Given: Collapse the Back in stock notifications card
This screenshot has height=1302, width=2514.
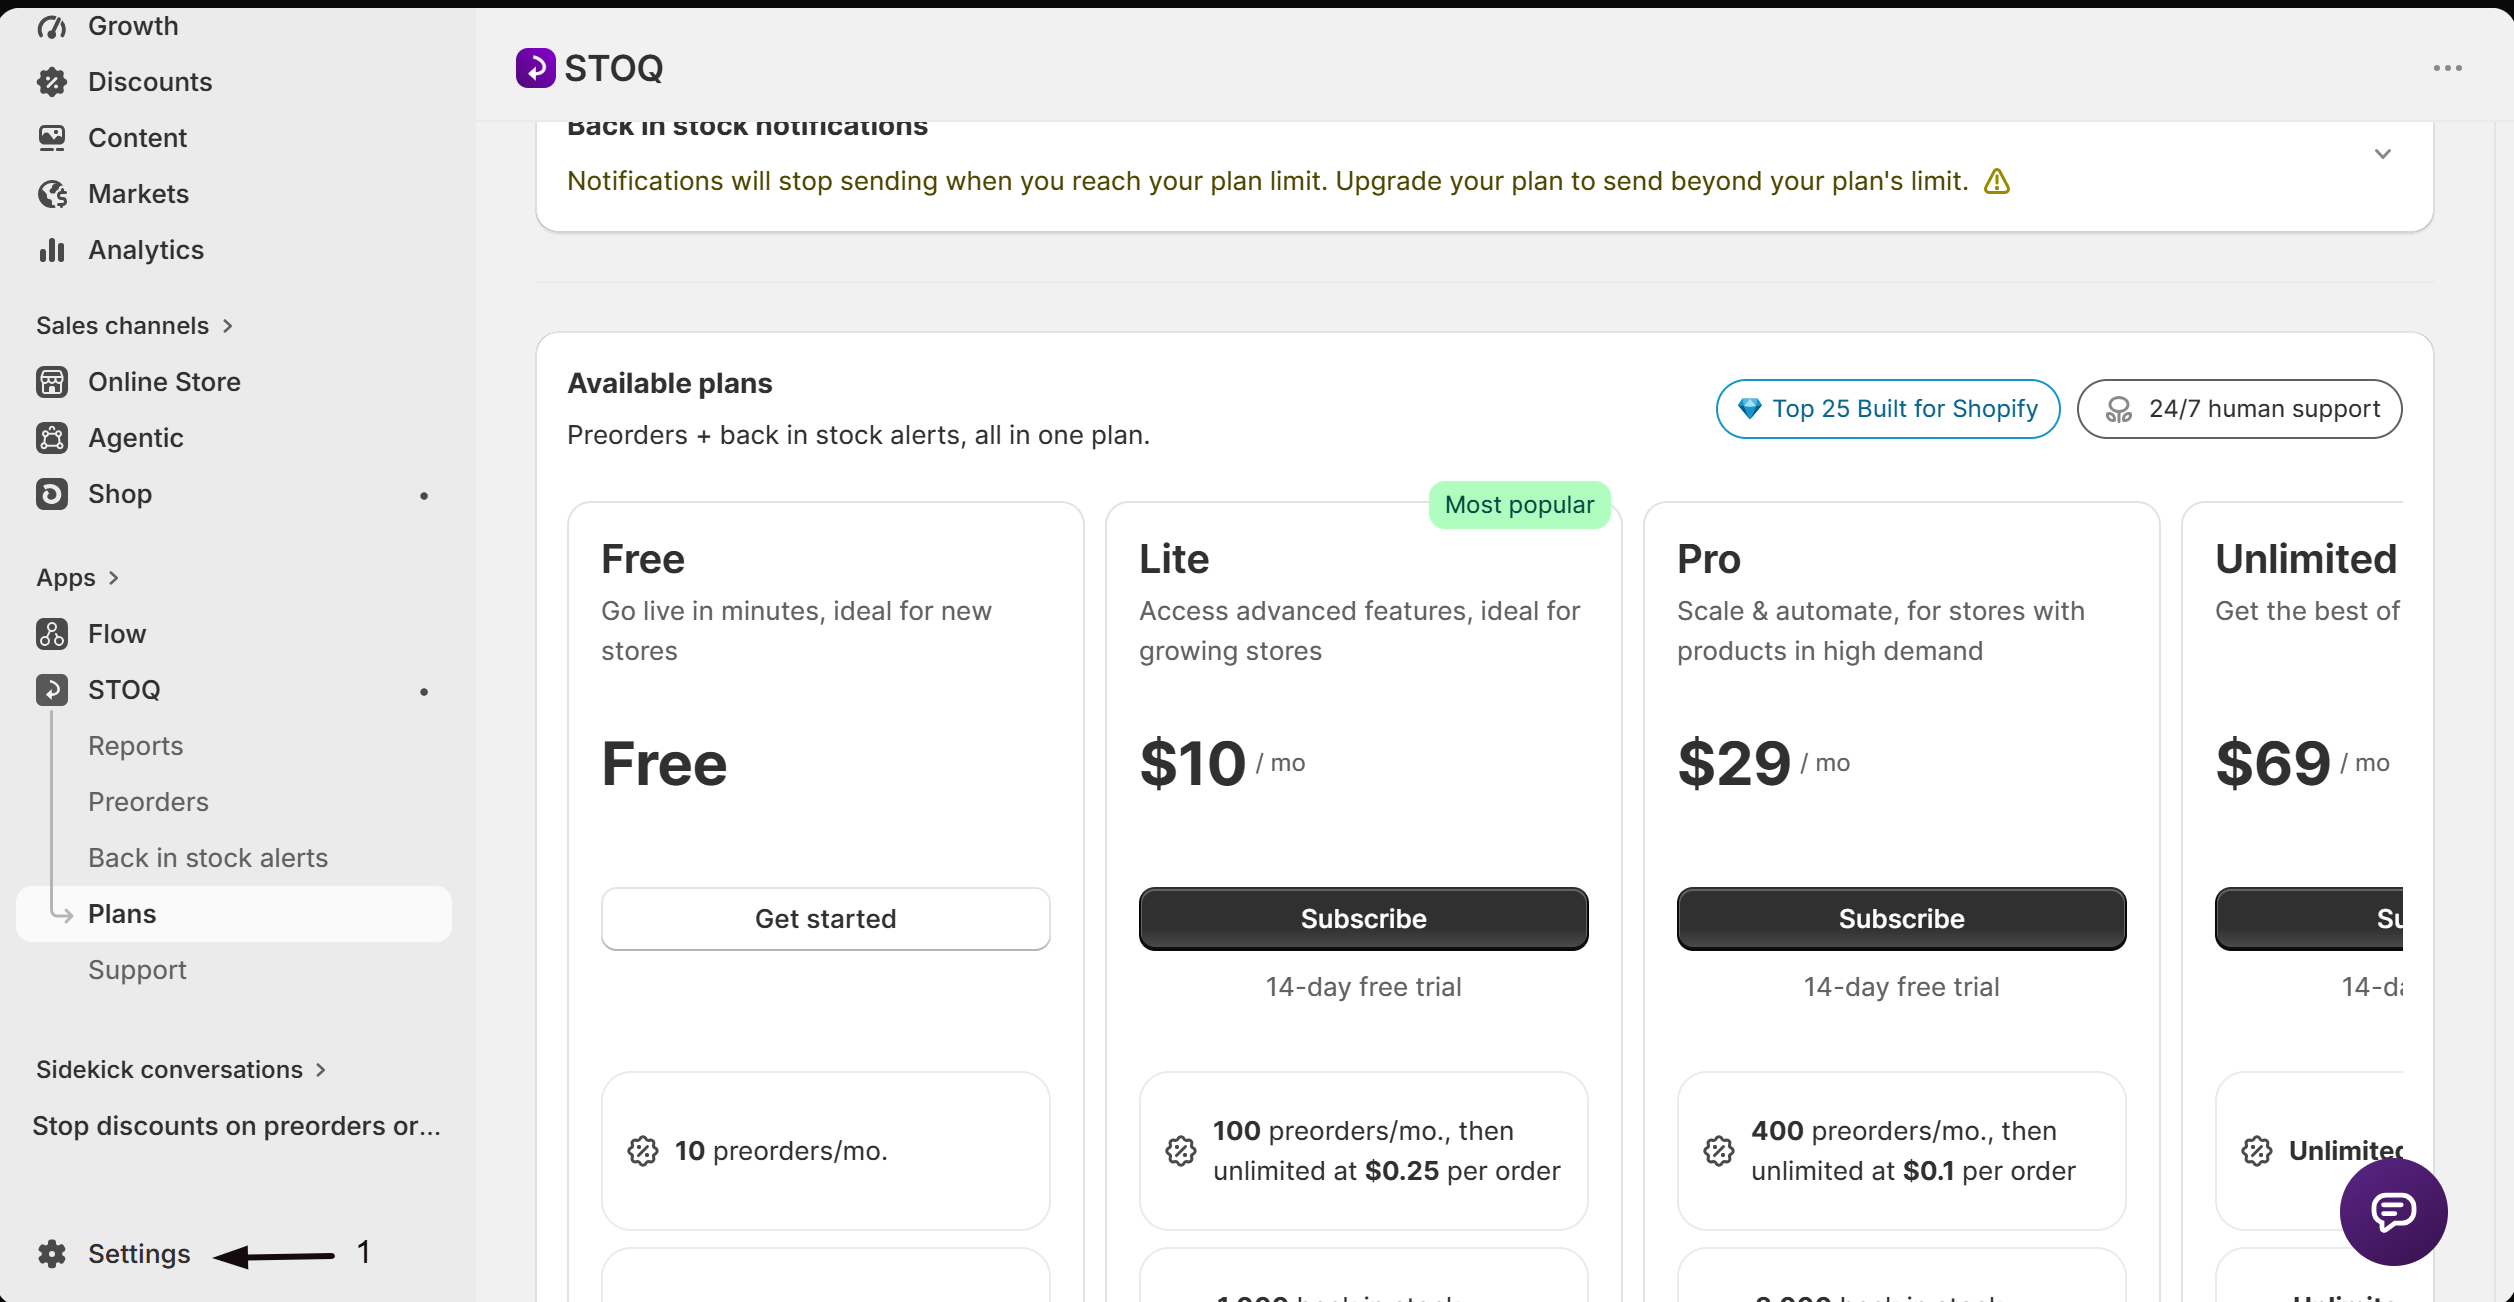Looking at the screenshot, I should pos(2383,154).
